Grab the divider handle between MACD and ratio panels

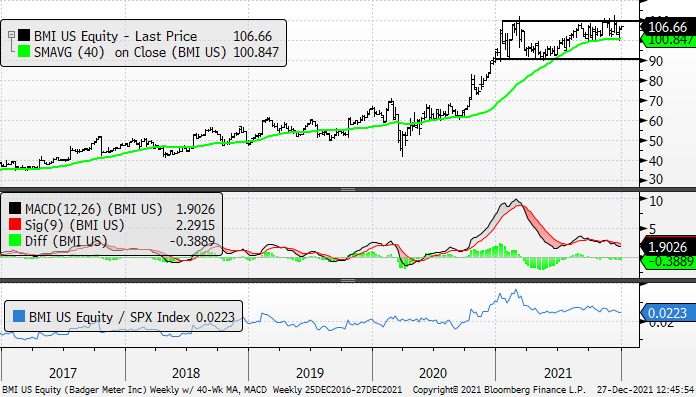coord(348,281)
